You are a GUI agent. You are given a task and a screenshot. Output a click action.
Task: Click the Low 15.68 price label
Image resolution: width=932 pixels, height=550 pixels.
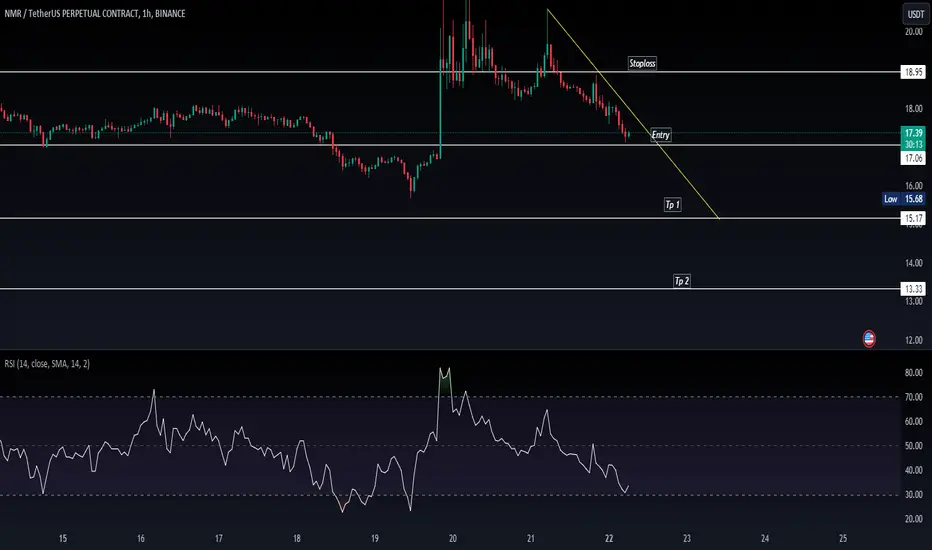tap(903, 199)
